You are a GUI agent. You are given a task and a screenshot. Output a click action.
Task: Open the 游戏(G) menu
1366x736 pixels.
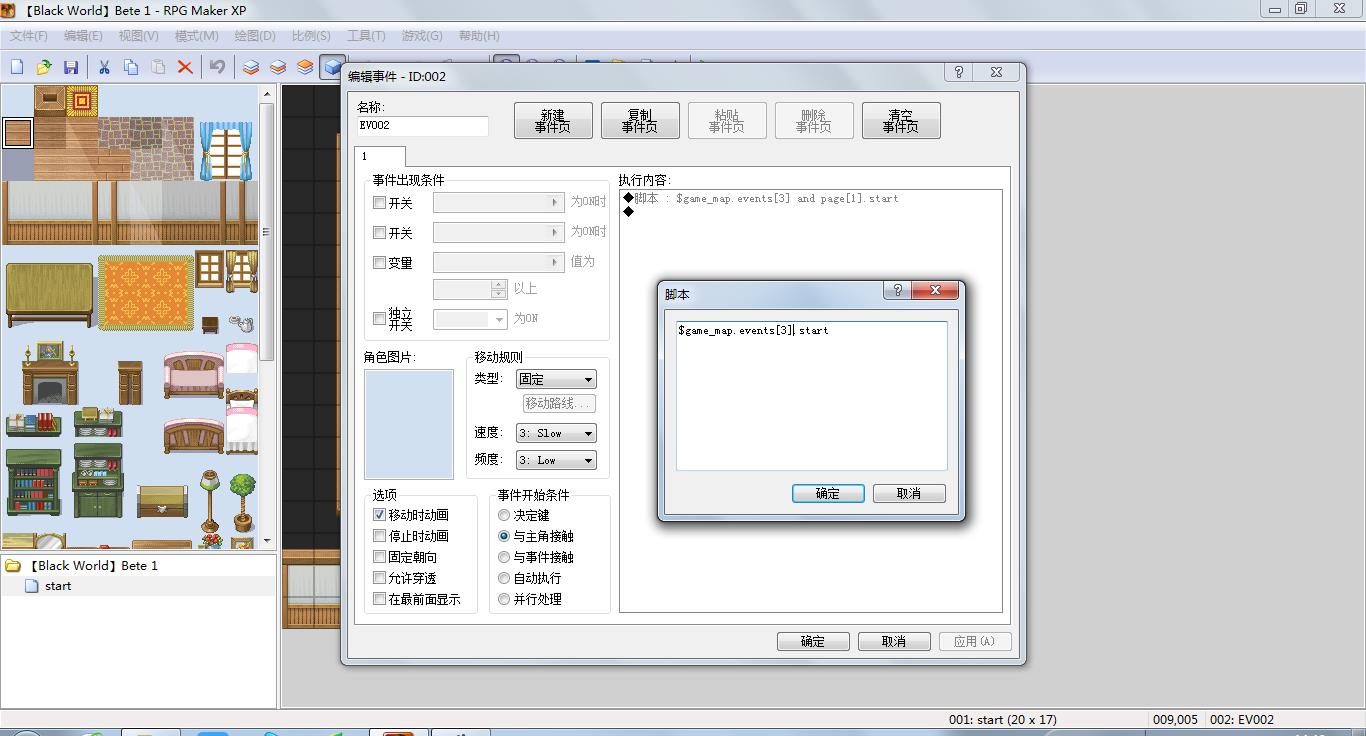click(422, 35)
